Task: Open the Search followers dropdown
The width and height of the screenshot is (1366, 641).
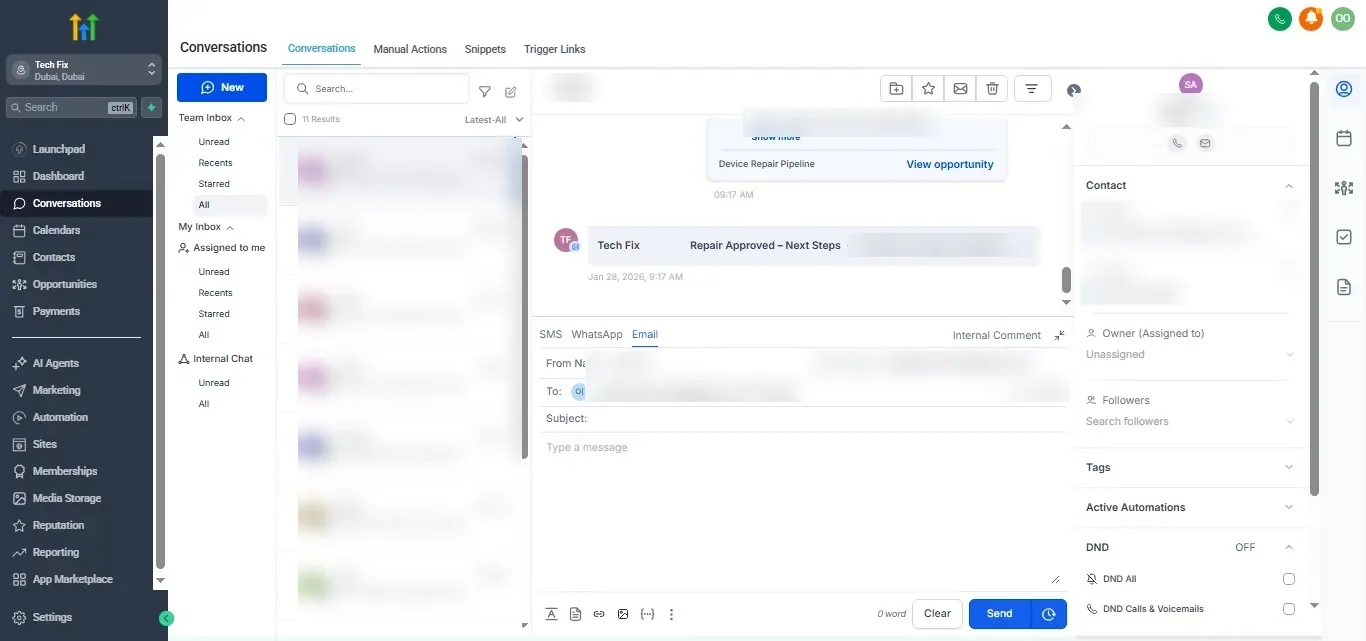Action: point(1190,422)
